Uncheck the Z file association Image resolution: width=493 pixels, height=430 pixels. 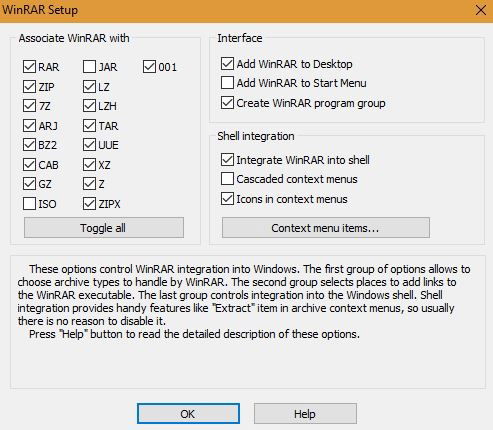pos(89,184)
